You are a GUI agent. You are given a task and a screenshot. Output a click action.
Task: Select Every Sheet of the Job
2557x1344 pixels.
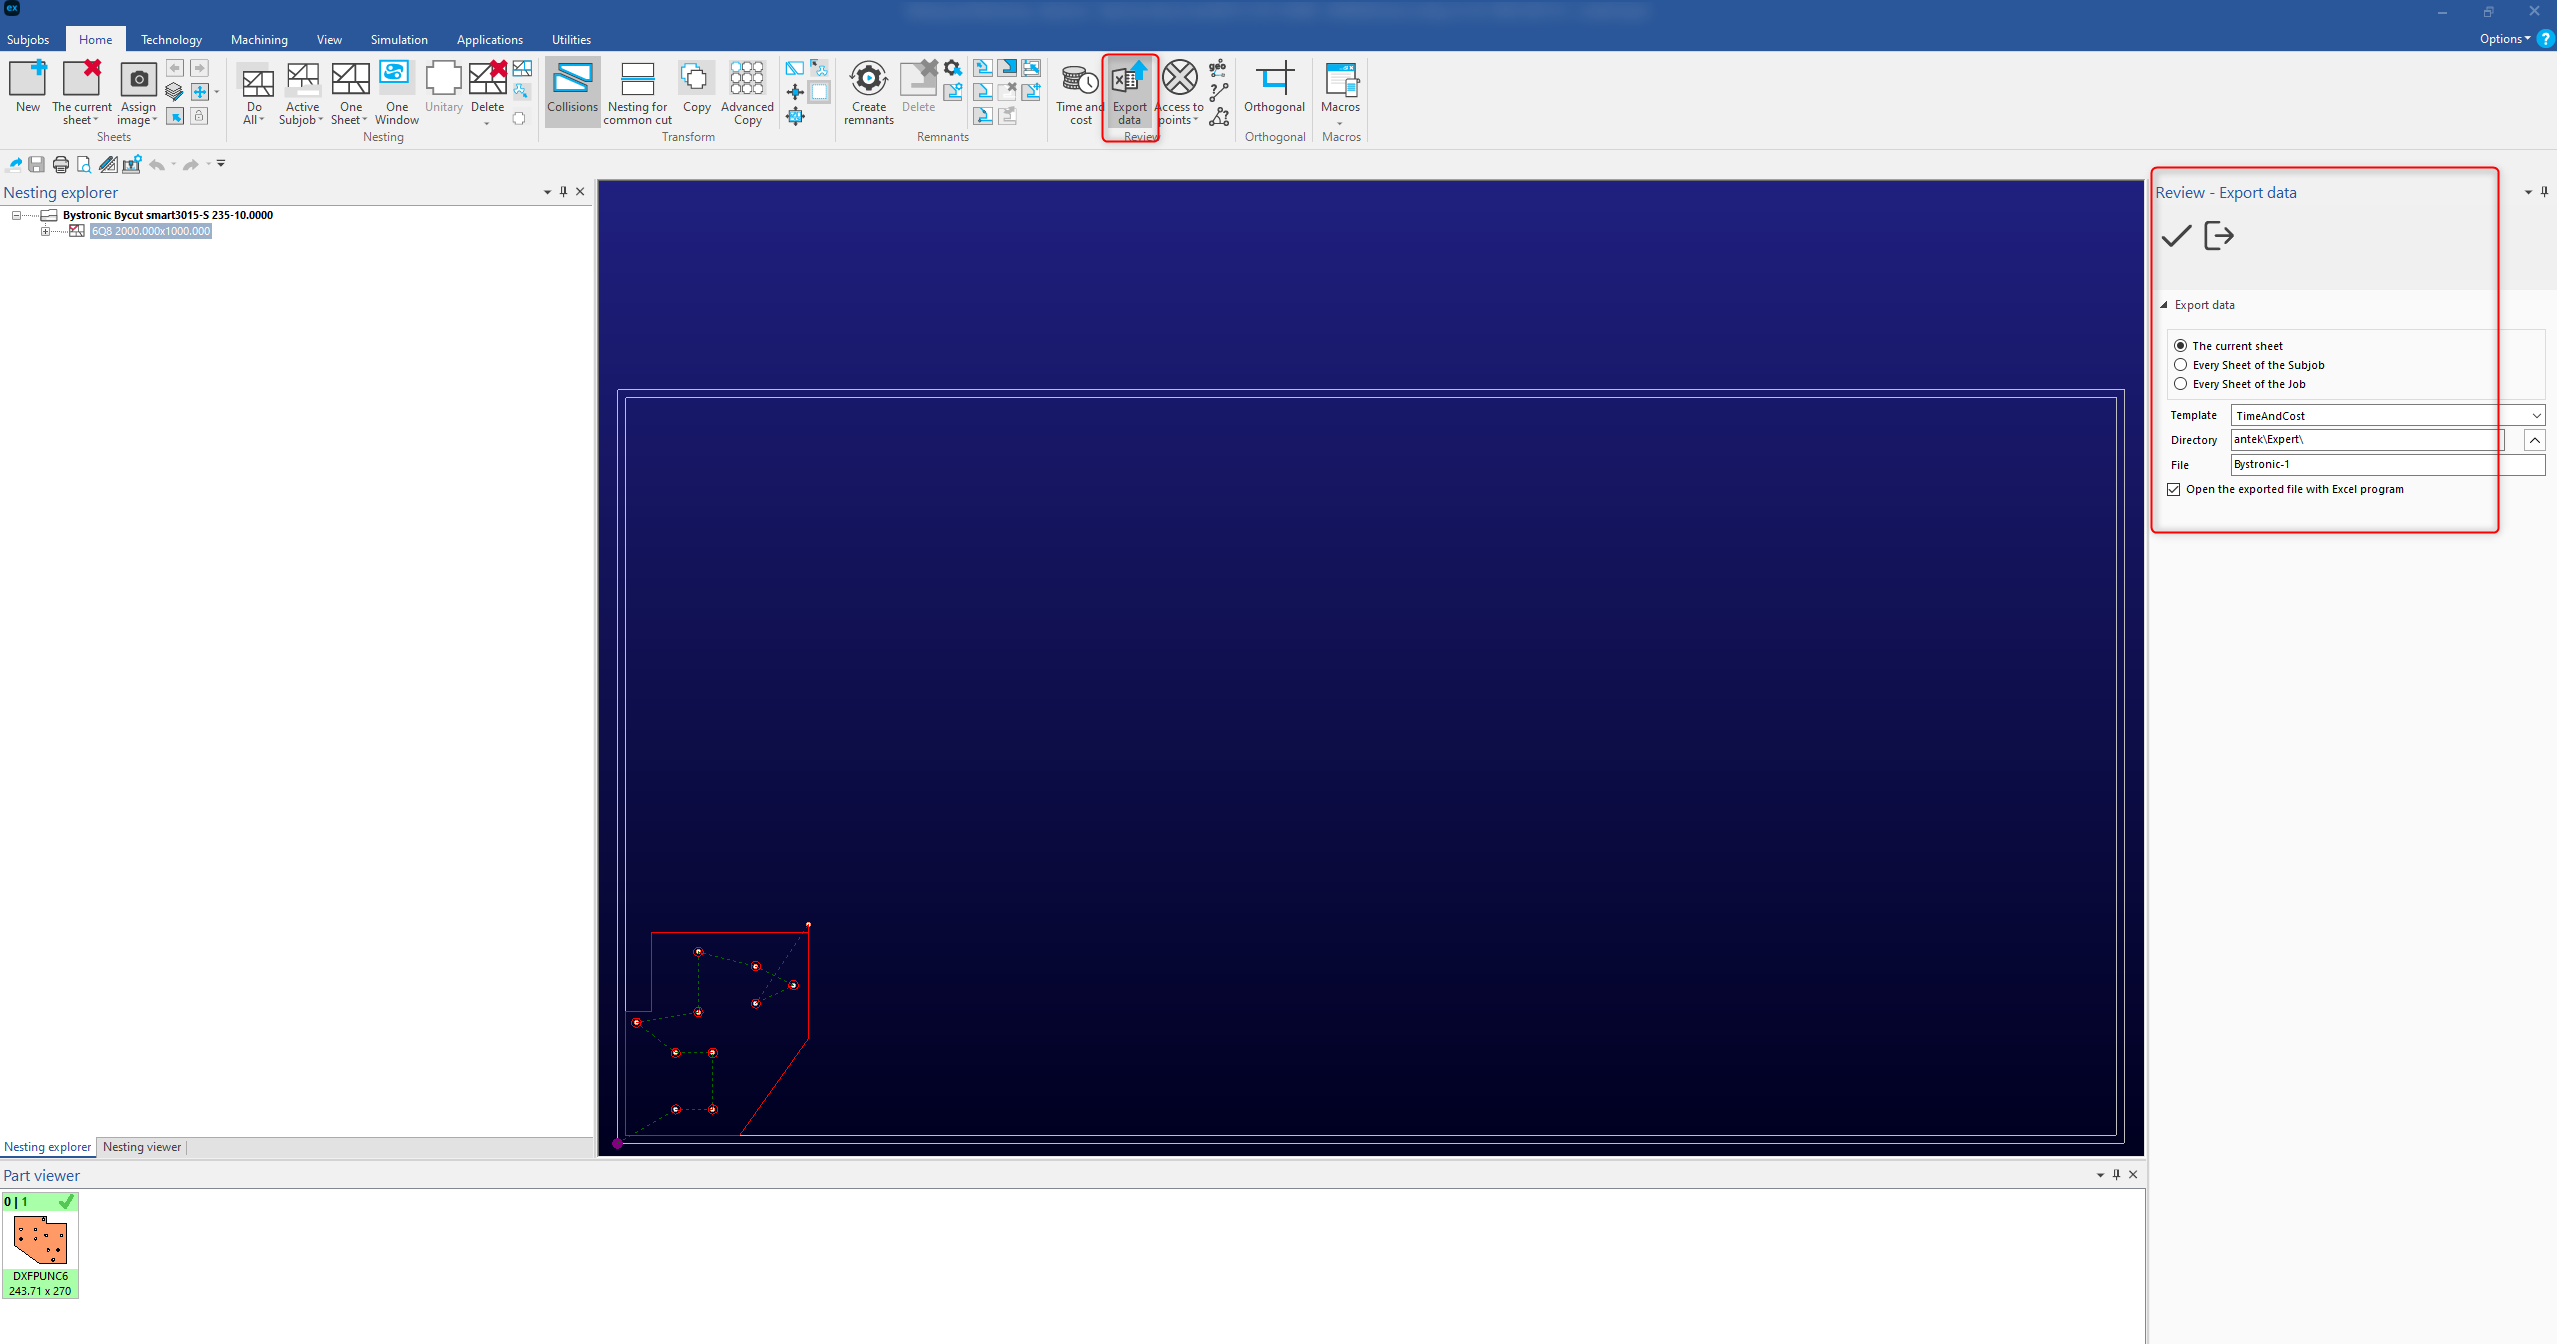2181,384
